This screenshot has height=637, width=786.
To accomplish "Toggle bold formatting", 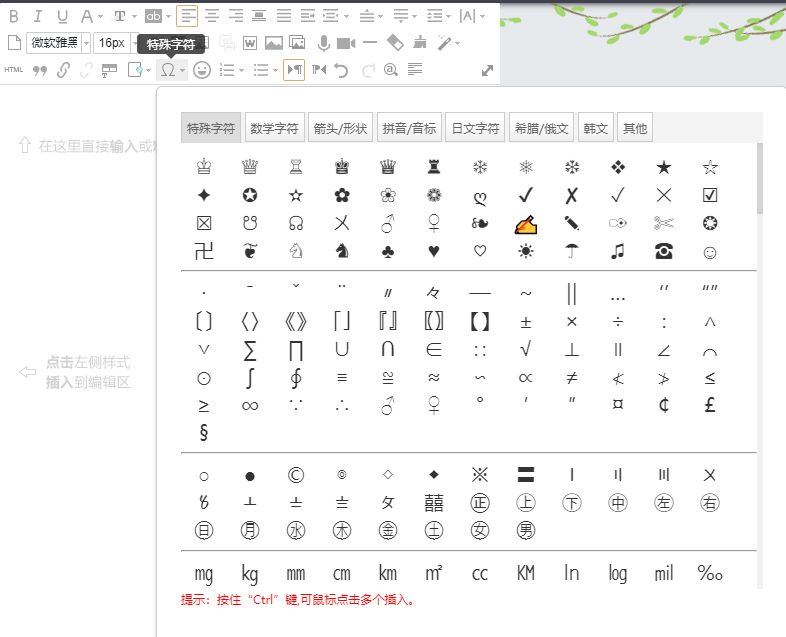I will coord(14,16).
